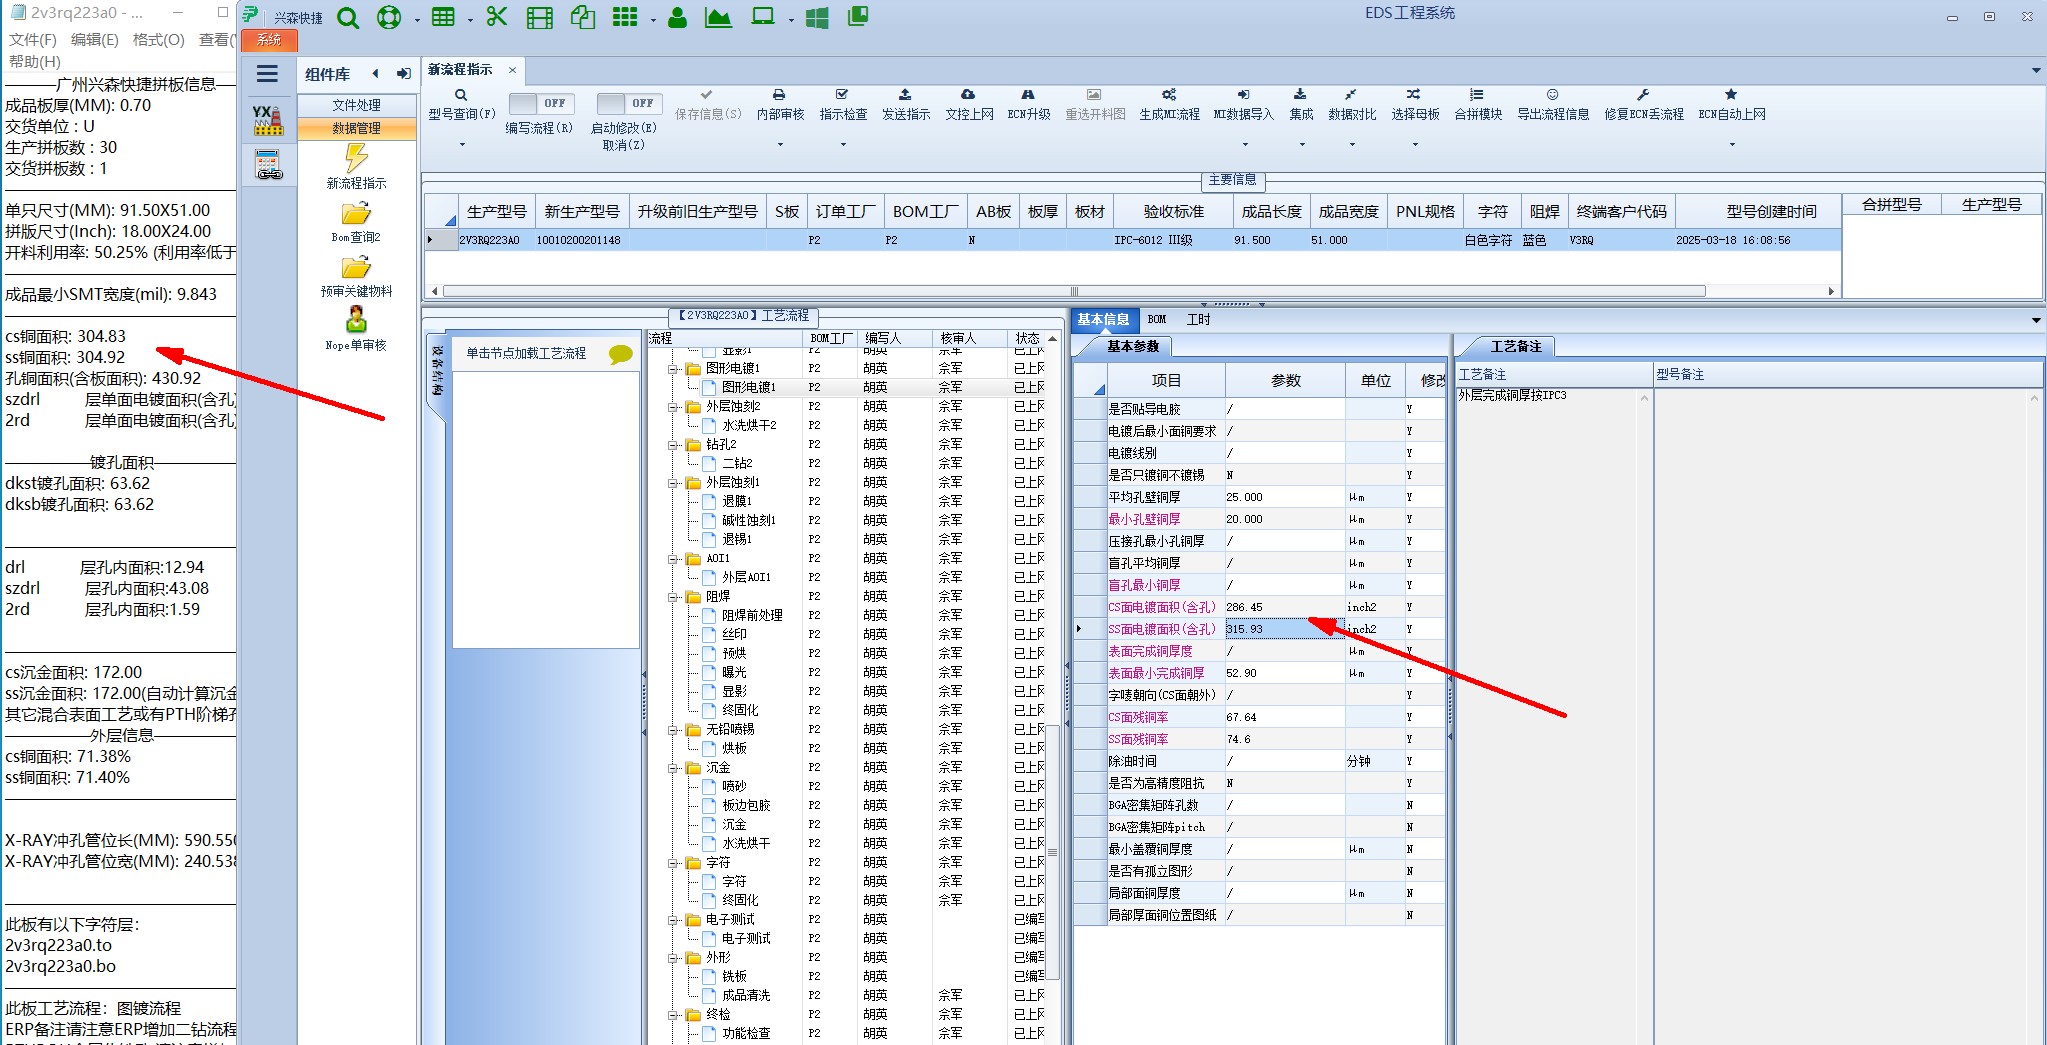Click the magnifier search icon in the top quick-access bar

pos(347,18)
